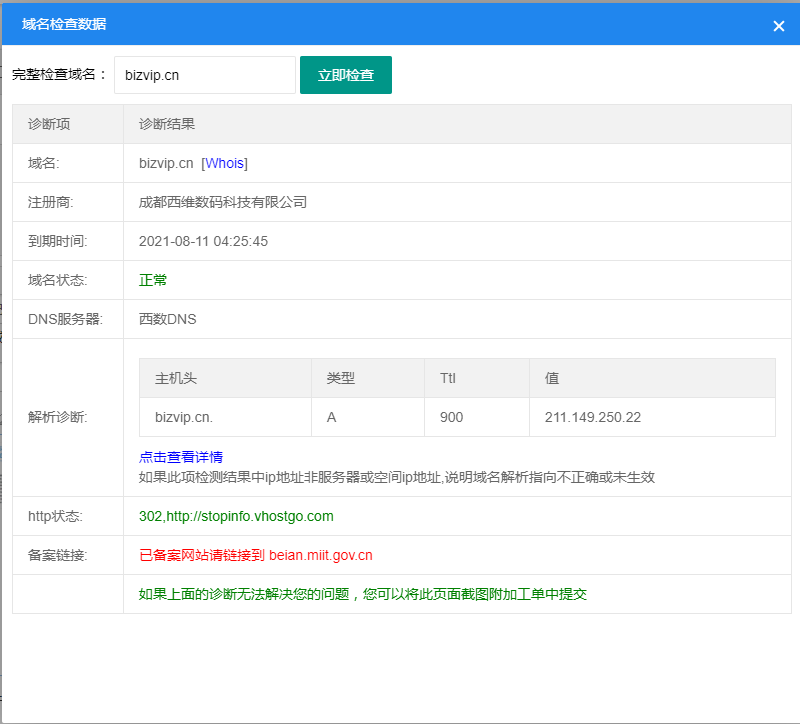Click the stopinfo.vhostgo.com http status text

[236, 516]
